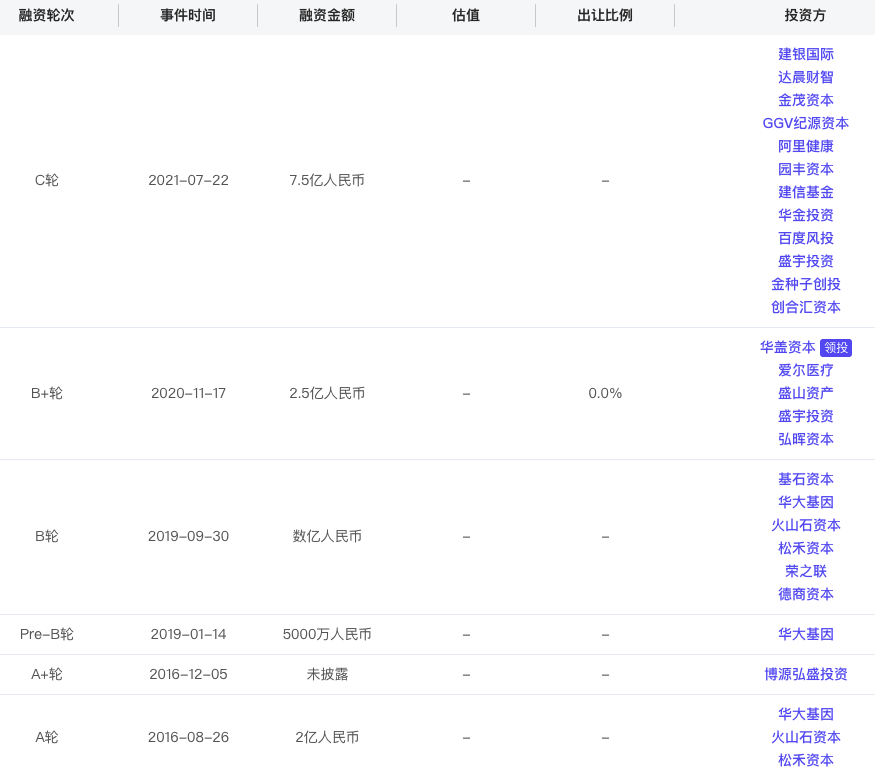Image resolution: width=875 pixels, height=772 pixels.
Task: Select the amount 2亿人民币
Action: pyautogui.click(x=327, y=737)
